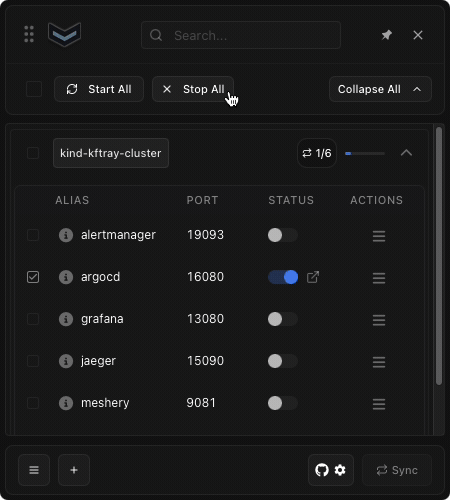
Task: Click the config list vertical scrollbar
Action: click(x=439, y=256)
